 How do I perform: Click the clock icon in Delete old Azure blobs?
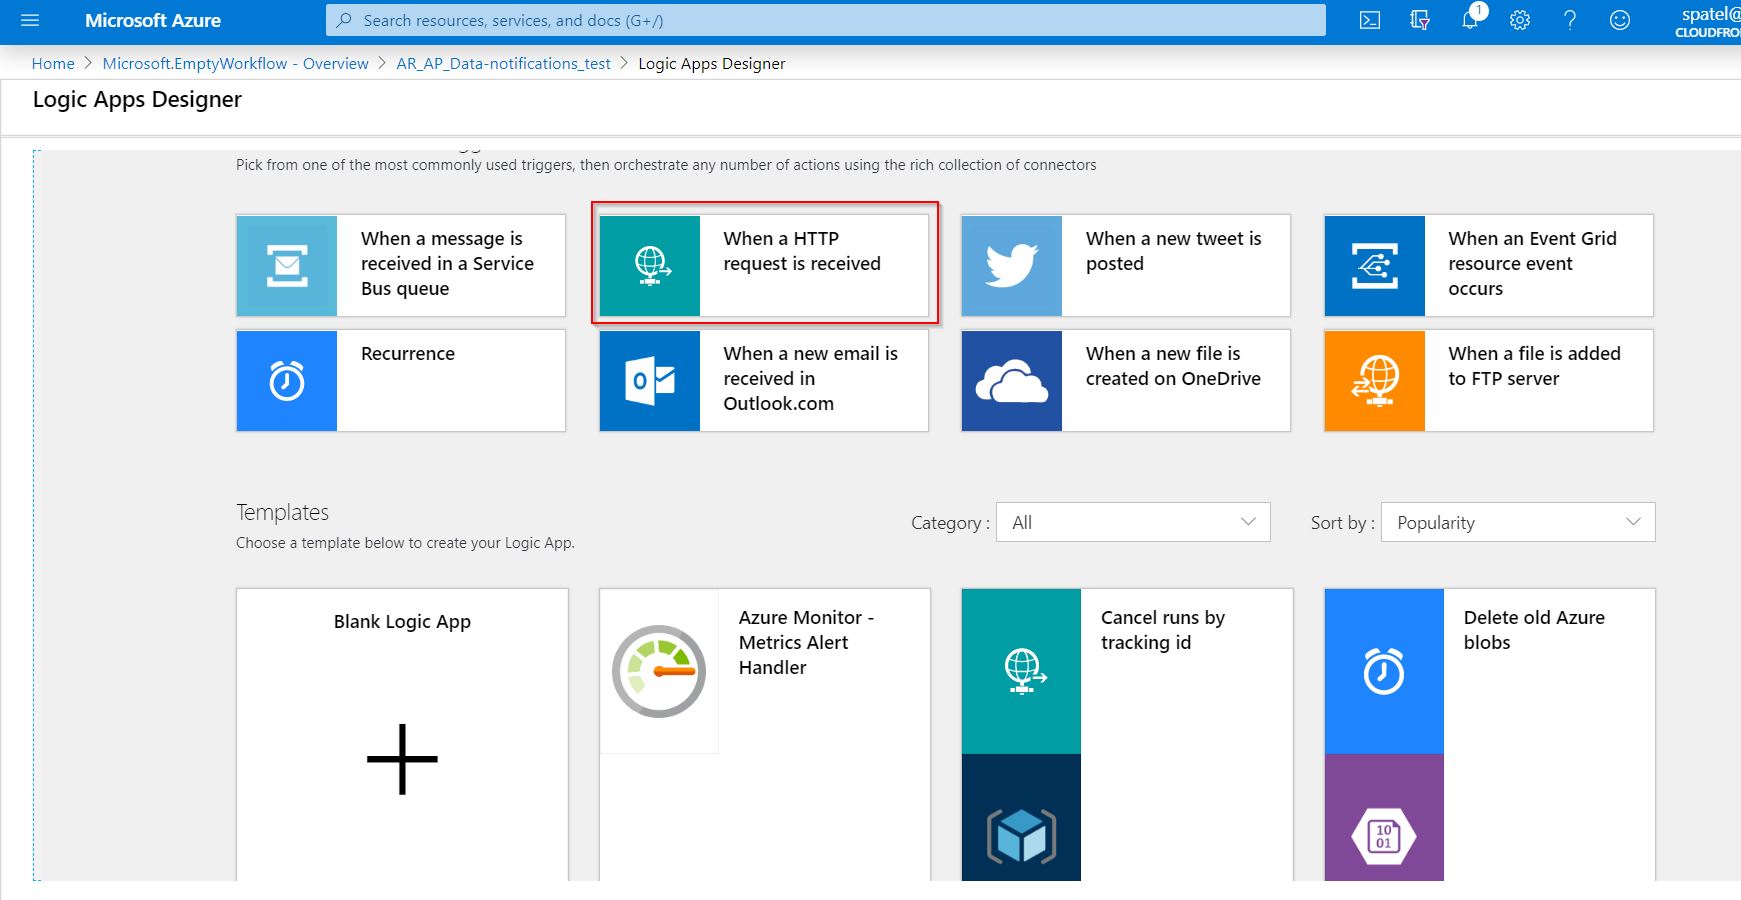tap(1384, 671)
